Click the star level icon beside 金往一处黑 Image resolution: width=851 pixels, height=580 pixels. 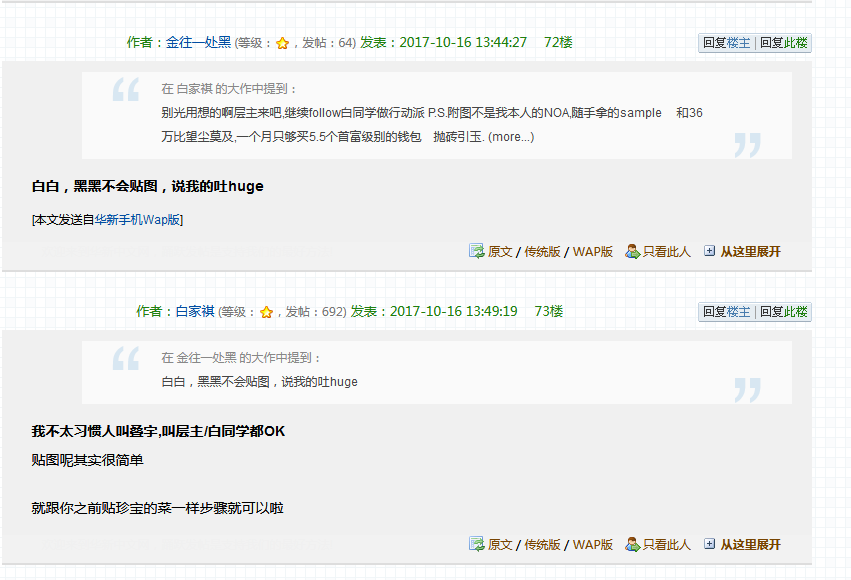point(282,43)
